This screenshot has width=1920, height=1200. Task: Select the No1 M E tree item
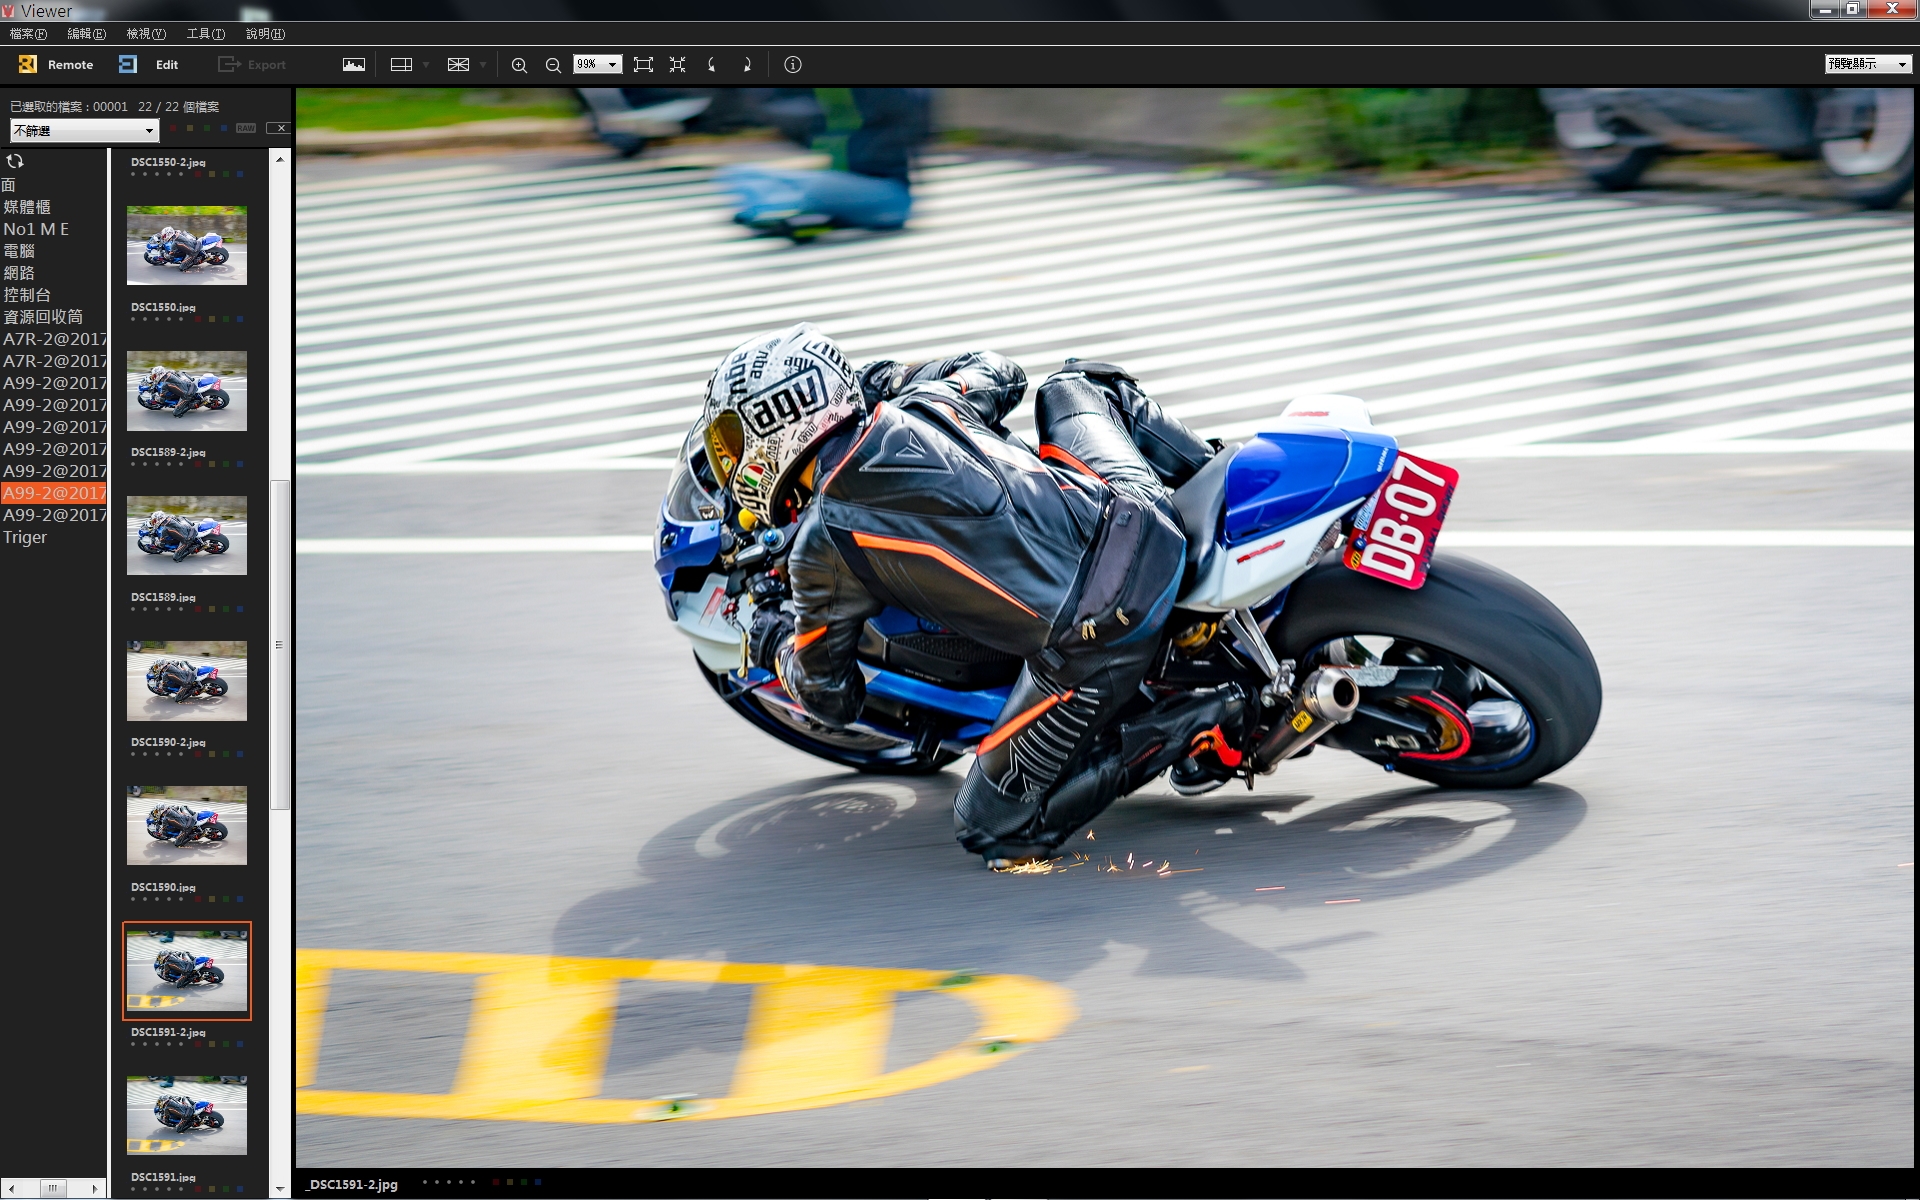(36, 229)
